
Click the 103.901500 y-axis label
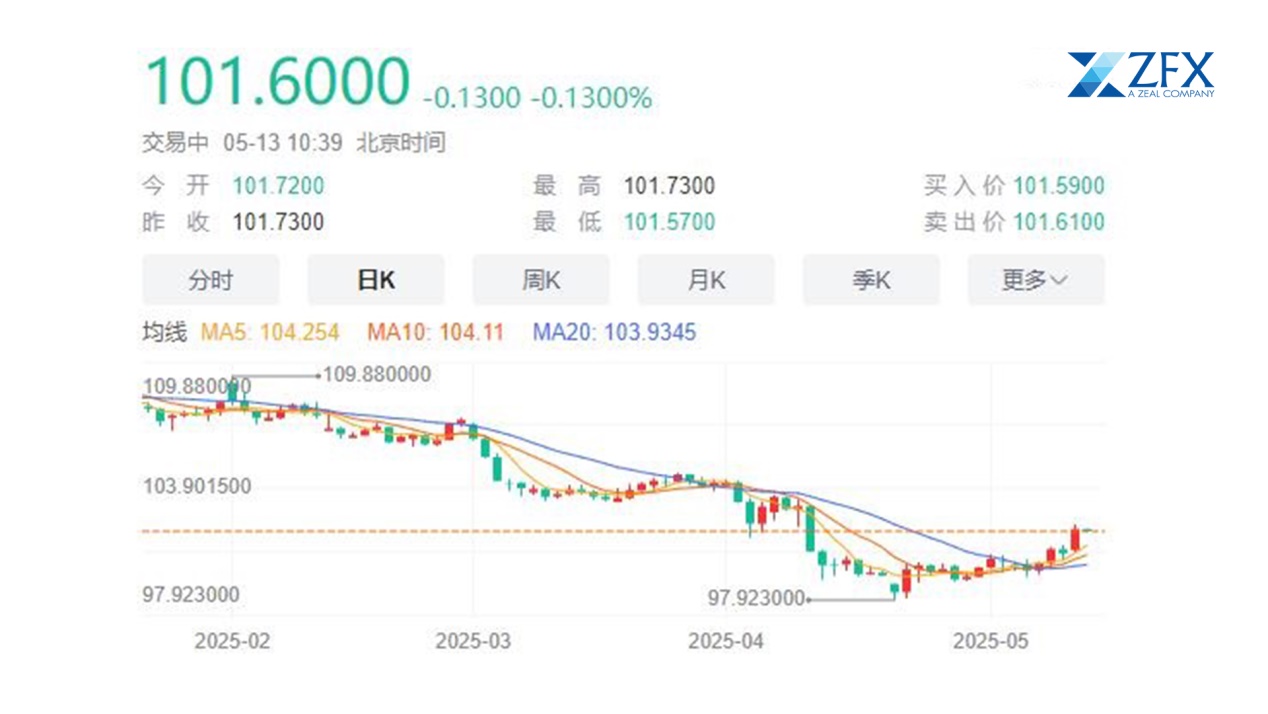[197, 487]
